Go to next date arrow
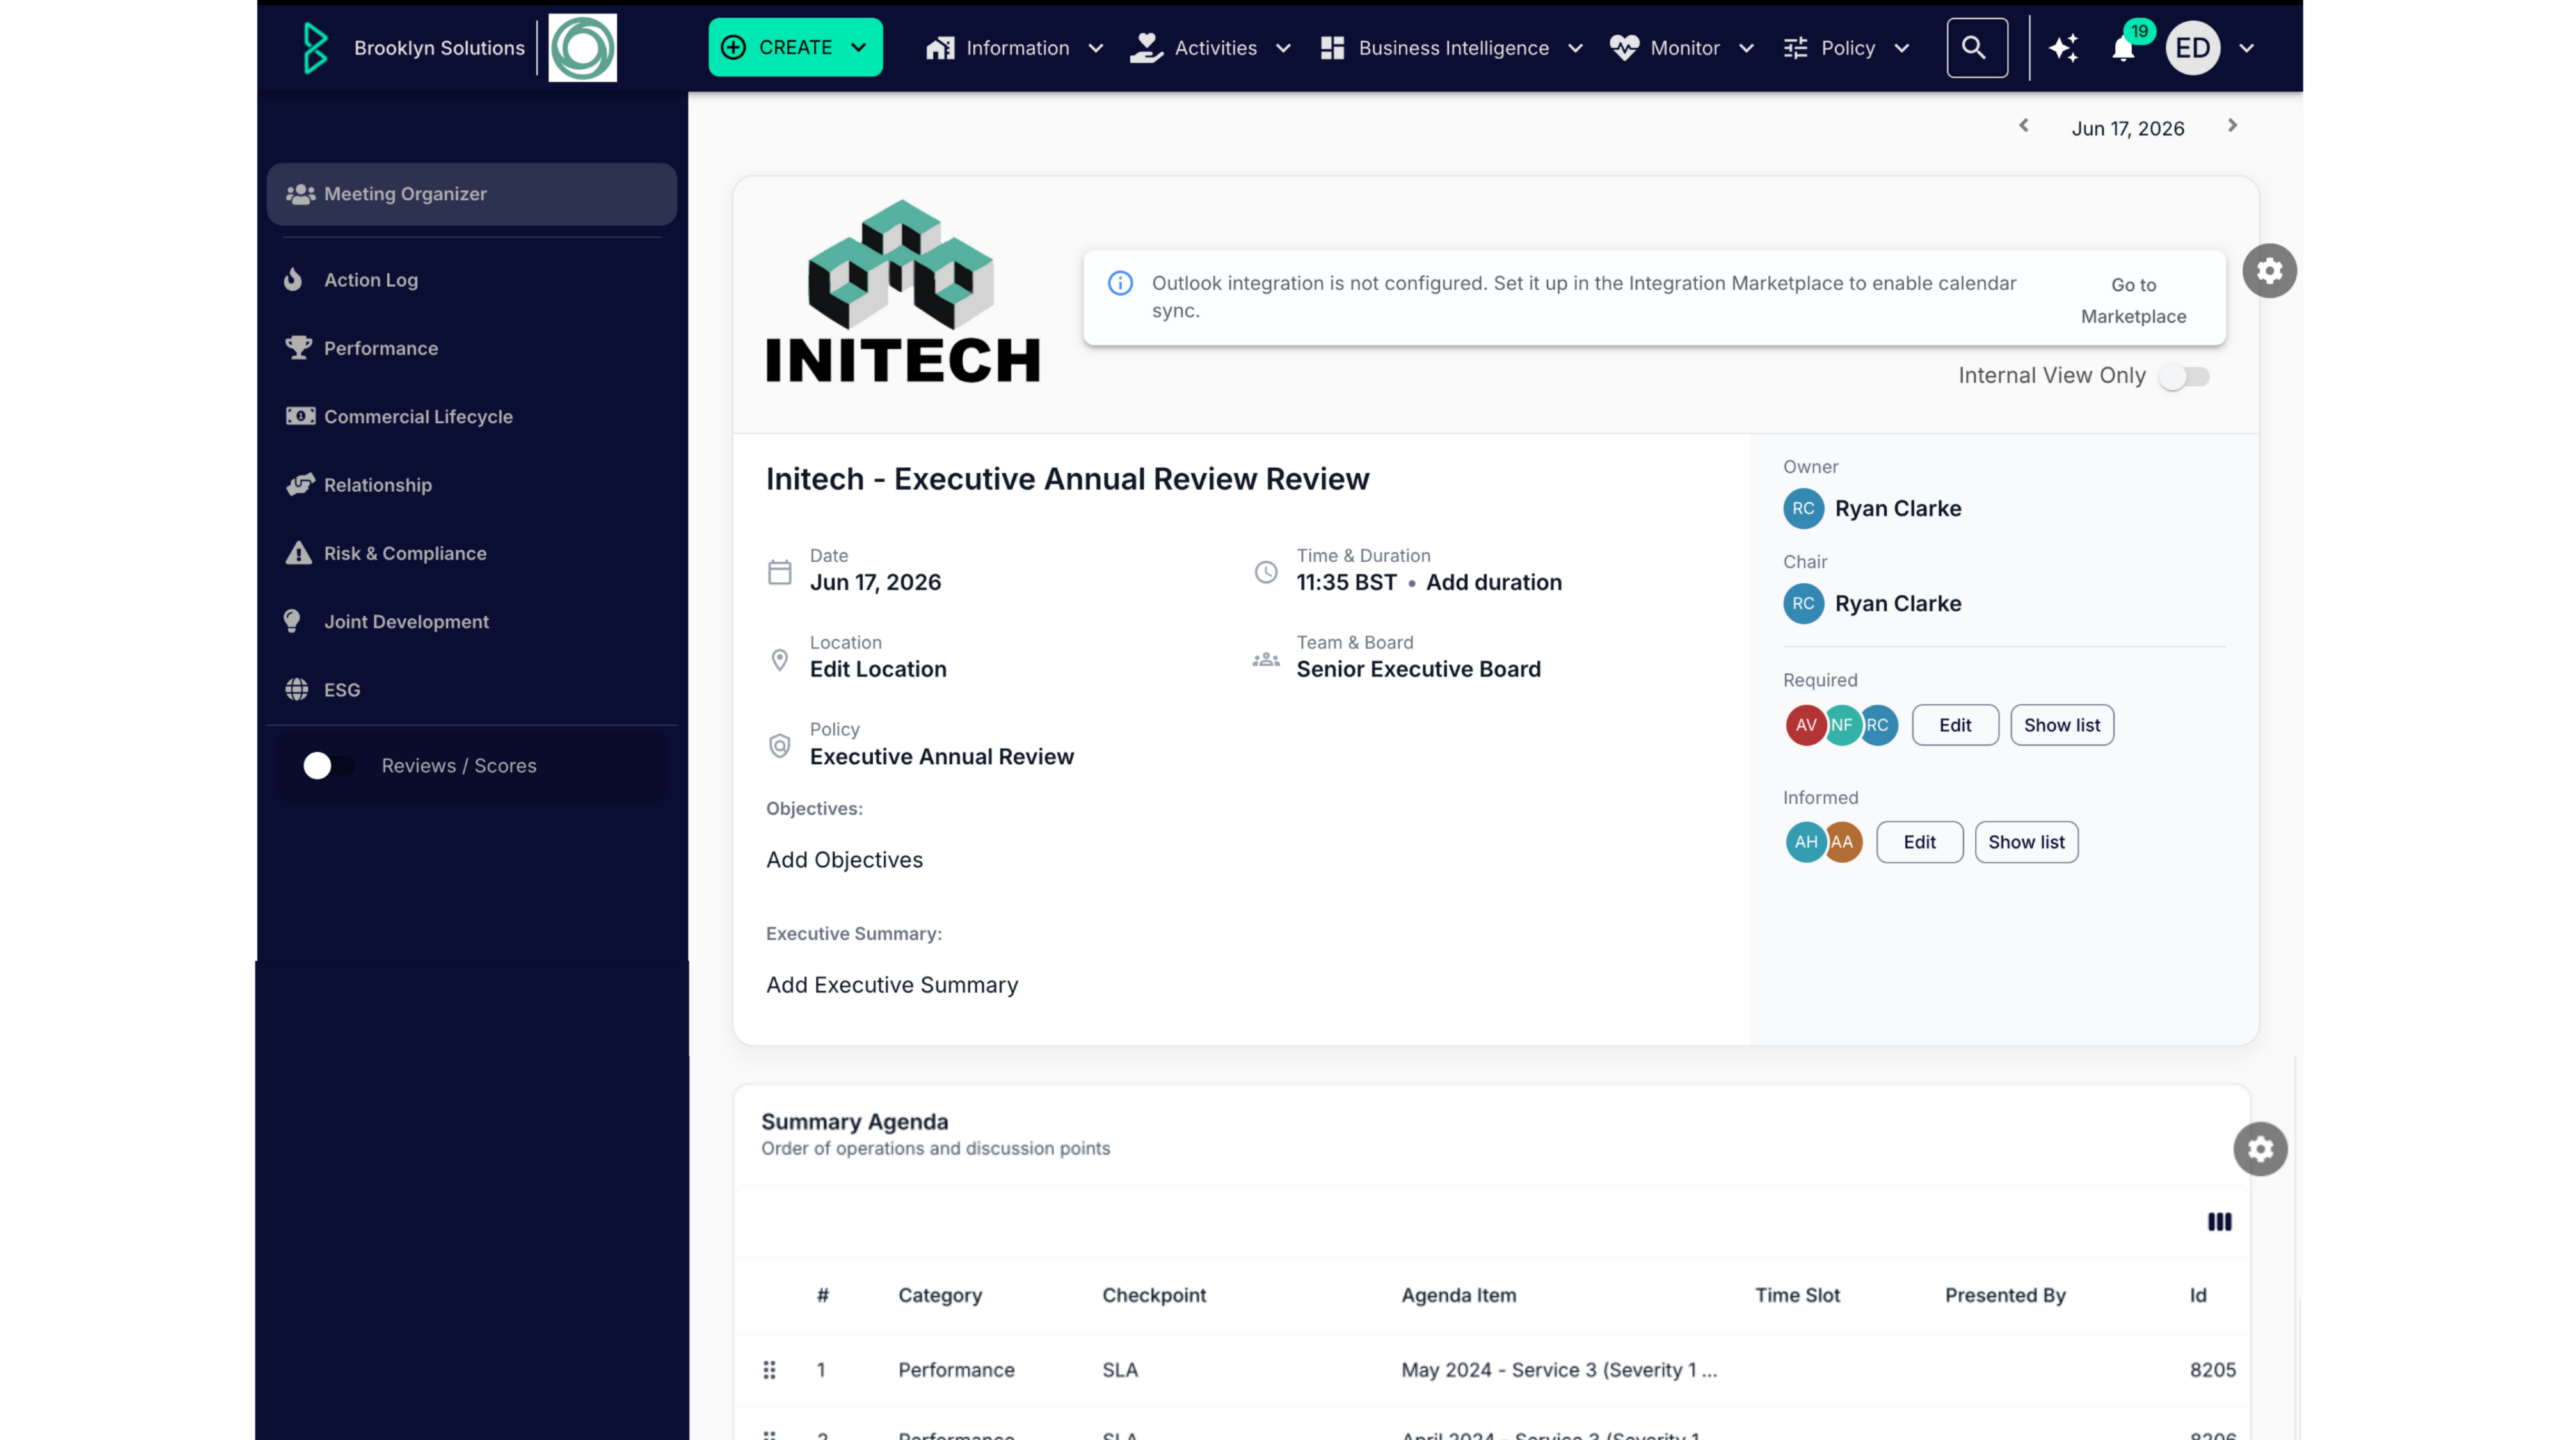Image resolution: width=2560 pixels, height=1440 pixels. (2232, 126)
